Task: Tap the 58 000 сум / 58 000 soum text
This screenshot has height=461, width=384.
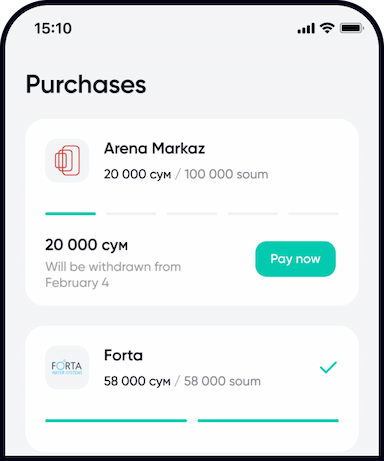Action: (x=182, y=381)
